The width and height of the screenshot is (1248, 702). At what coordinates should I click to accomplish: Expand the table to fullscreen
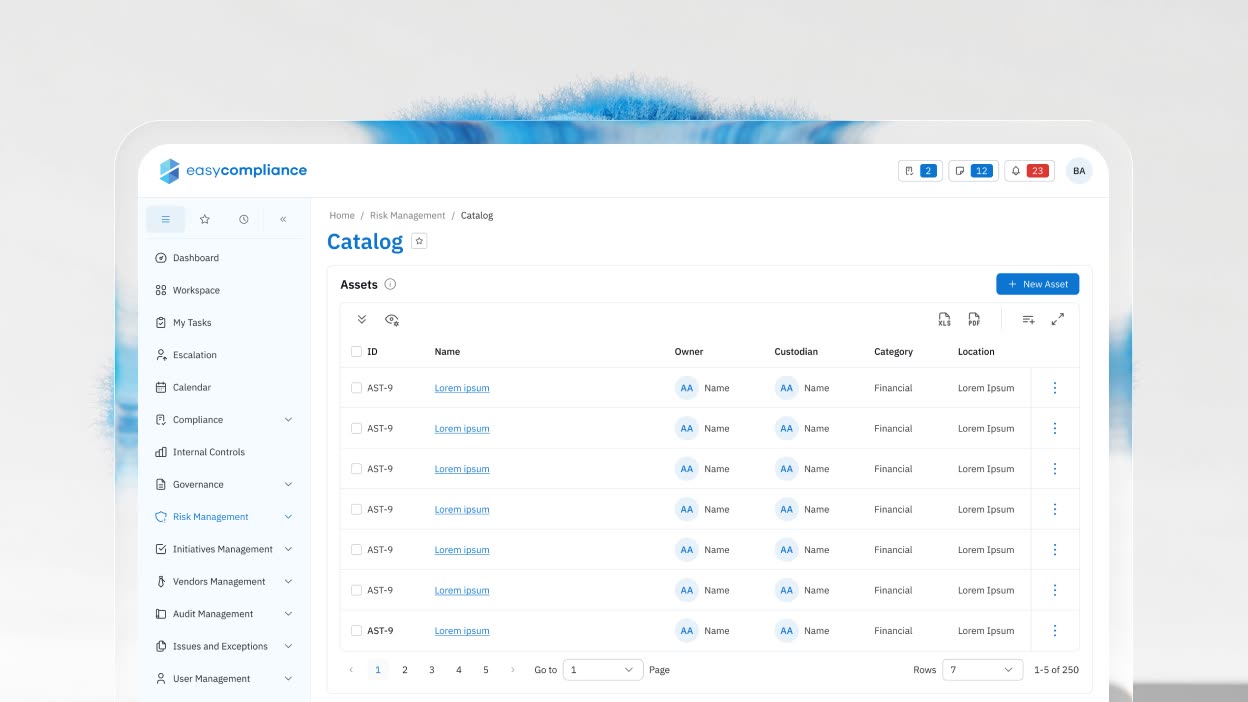[x=1058, y=319]
